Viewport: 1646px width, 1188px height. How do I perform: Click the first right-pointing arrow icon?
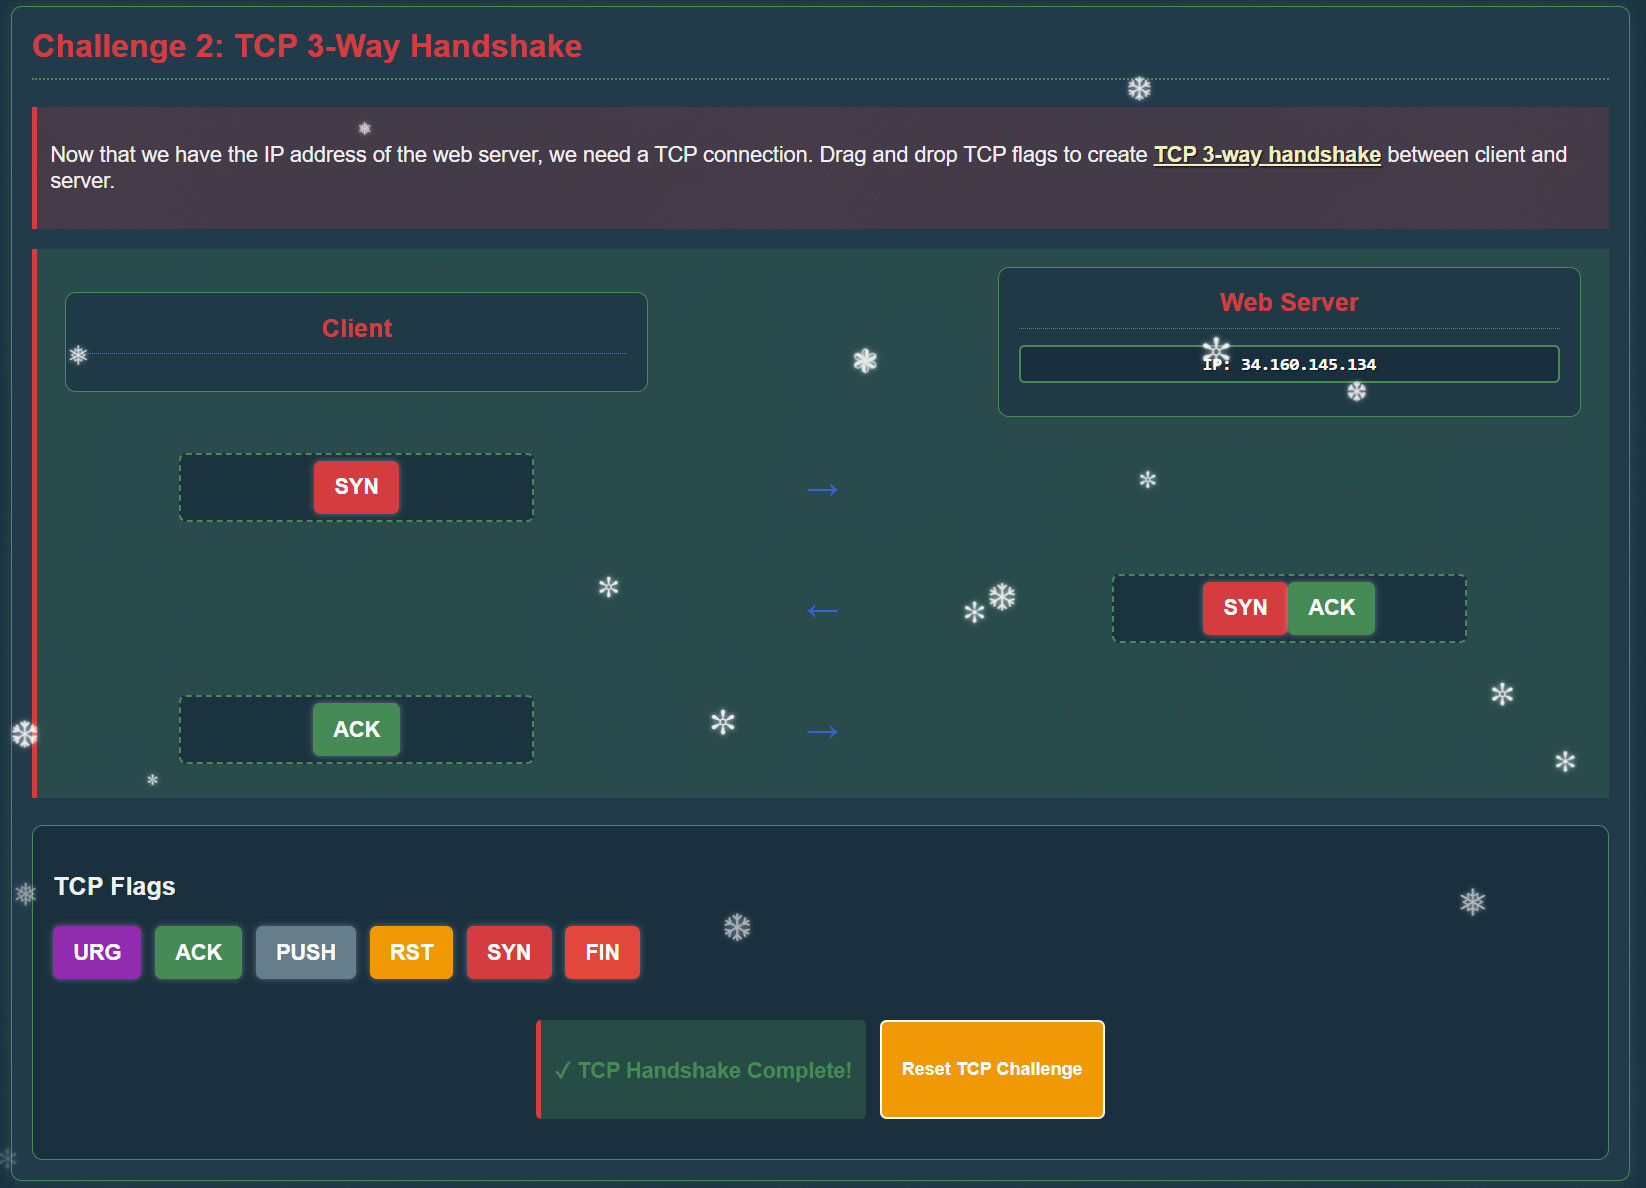click(822, 490)
